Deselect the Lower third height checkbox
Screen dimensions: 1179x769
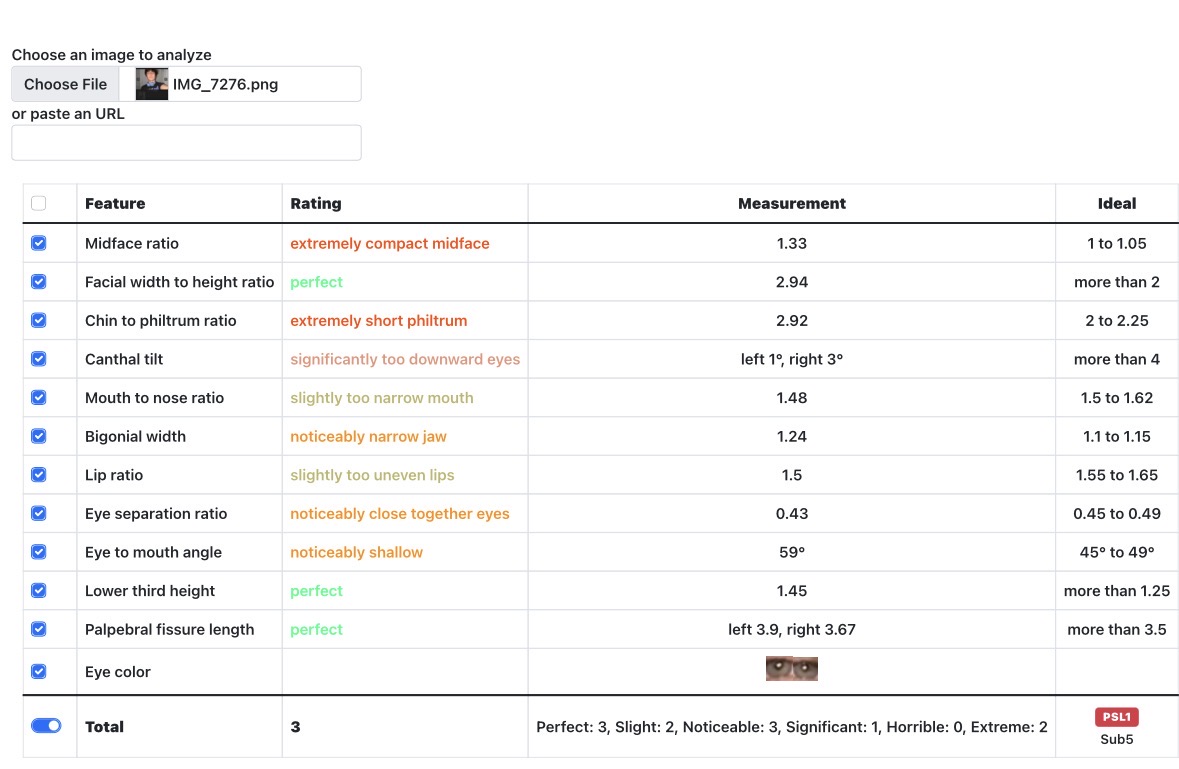coord(39,590)
